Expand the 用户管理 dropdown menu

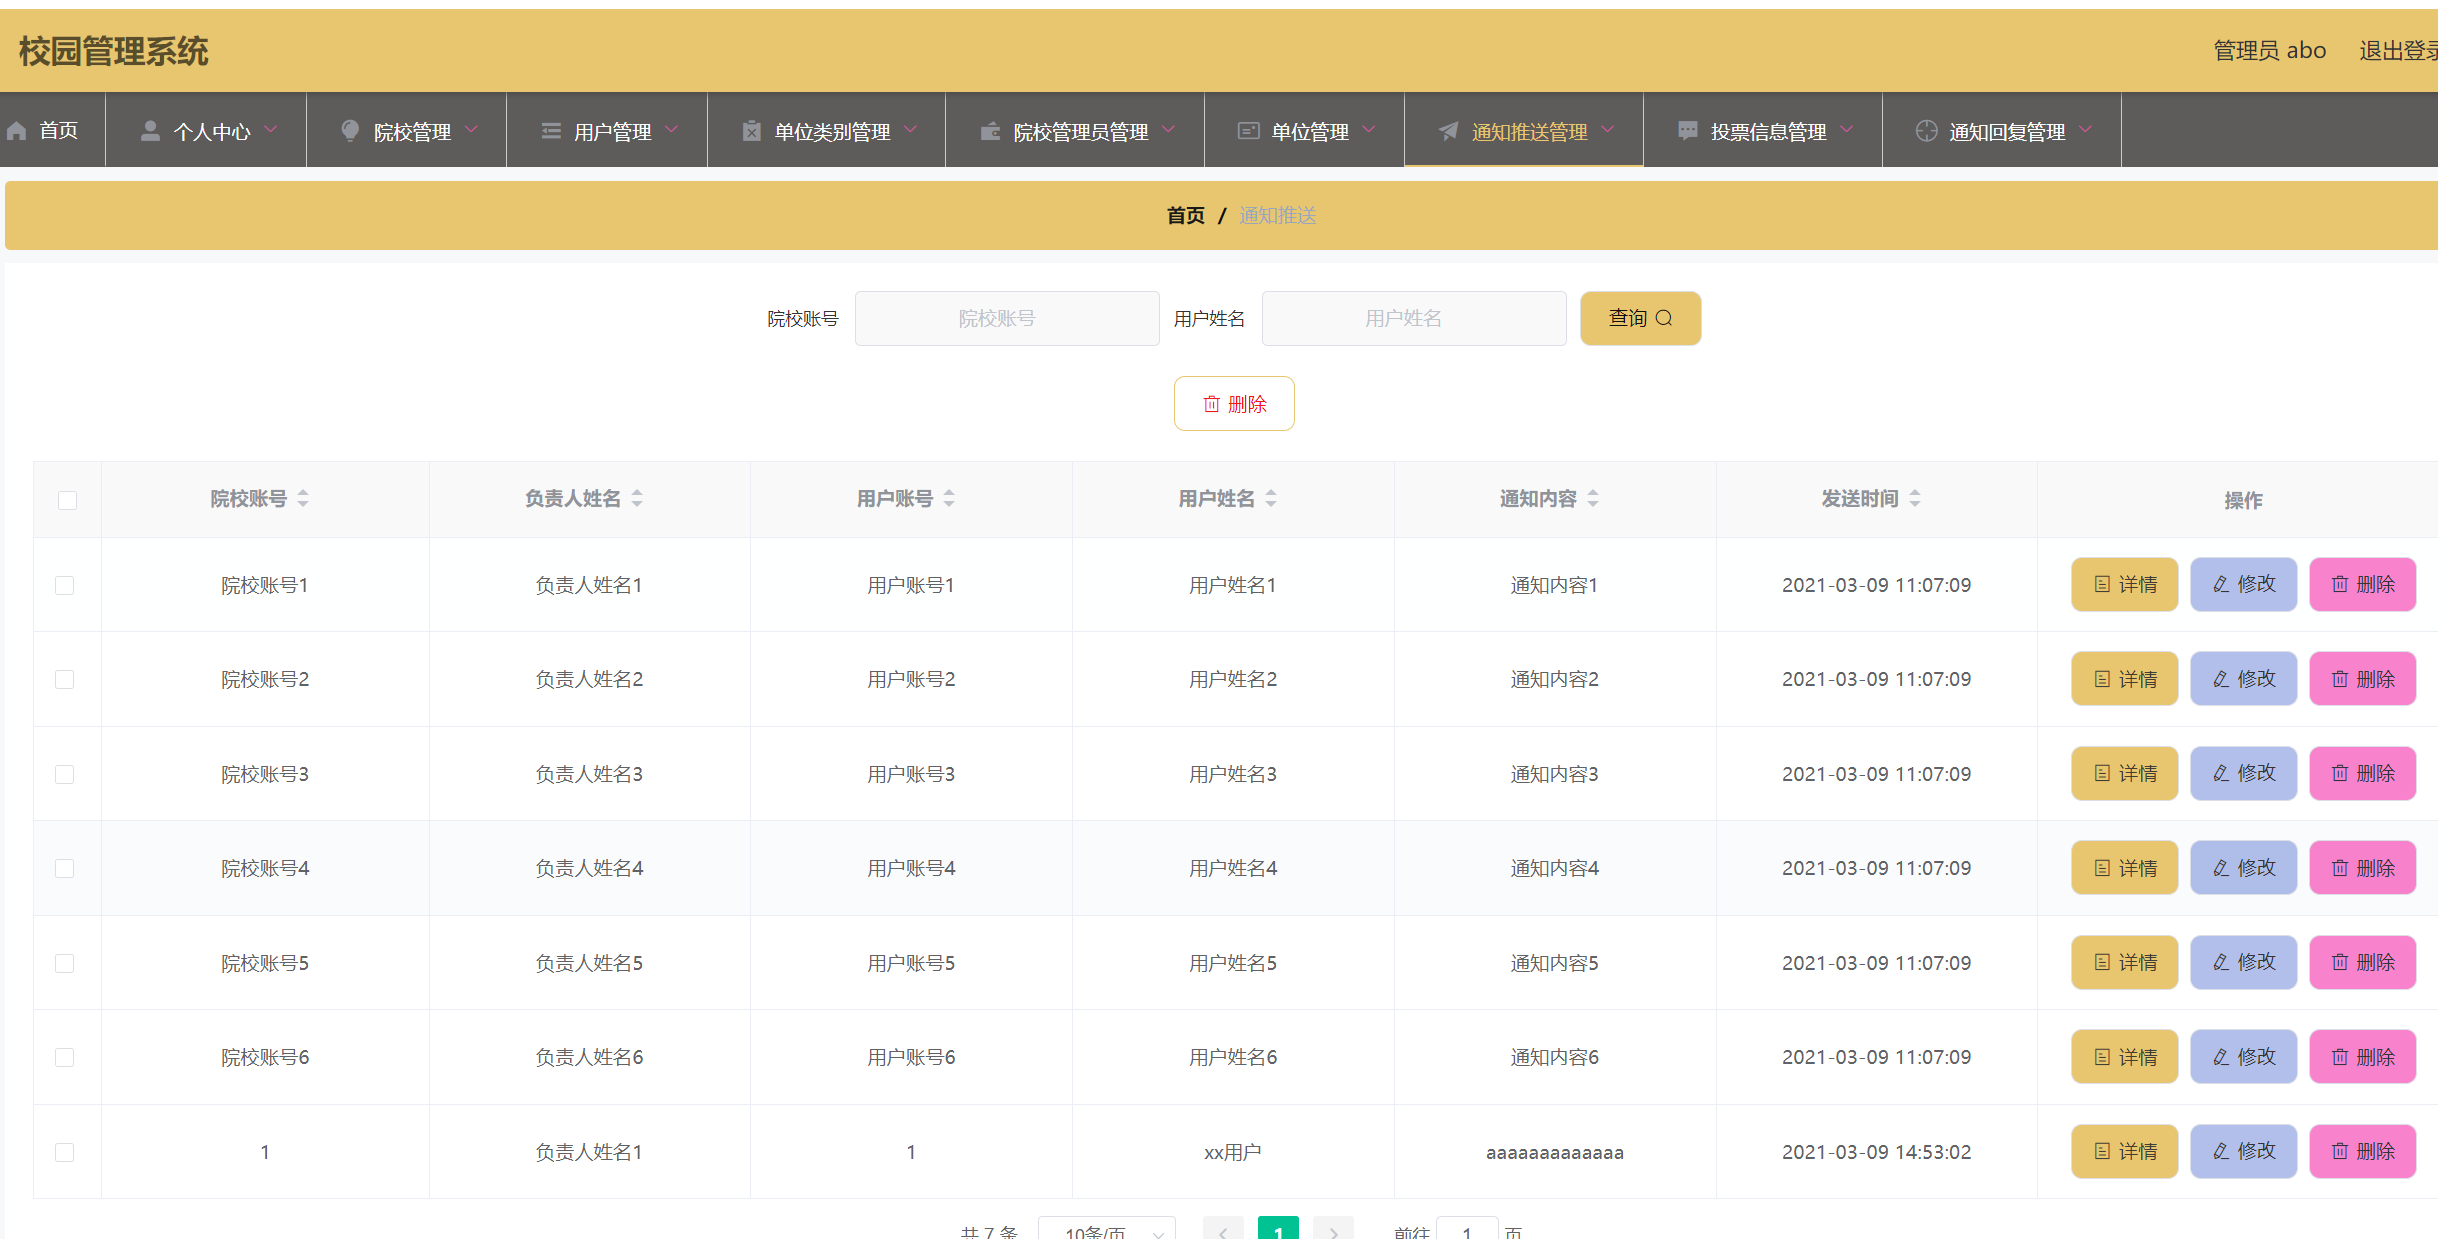(671, 130)
